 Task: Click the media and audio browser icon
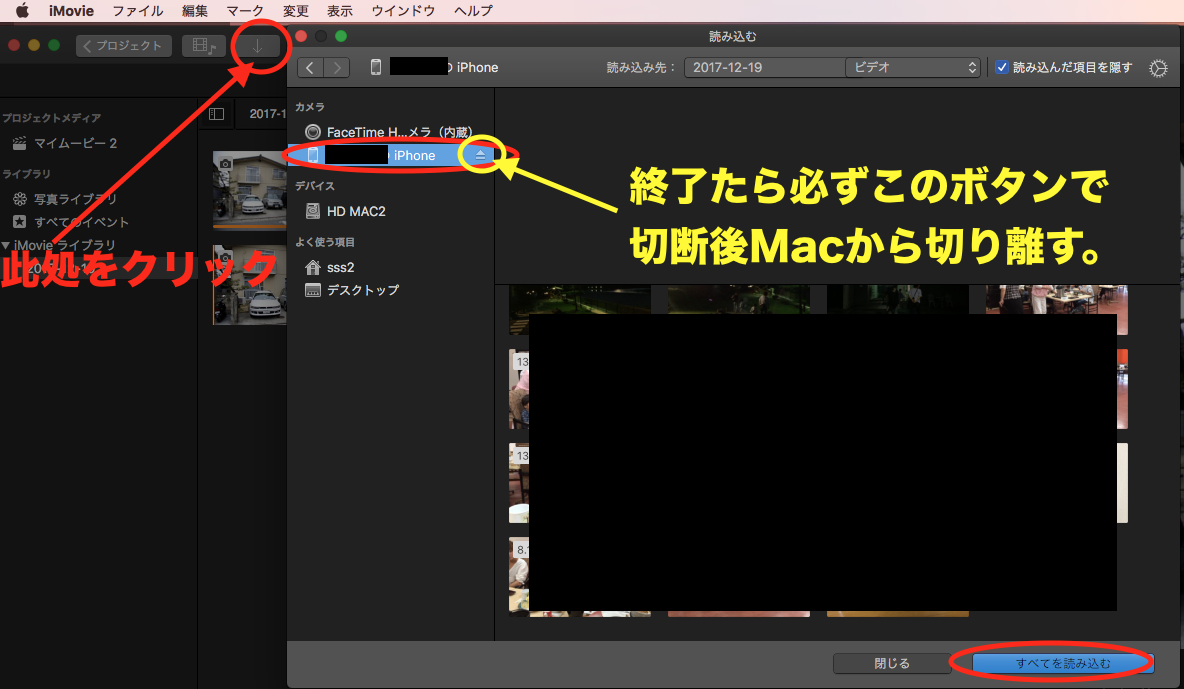coord(204,46)
